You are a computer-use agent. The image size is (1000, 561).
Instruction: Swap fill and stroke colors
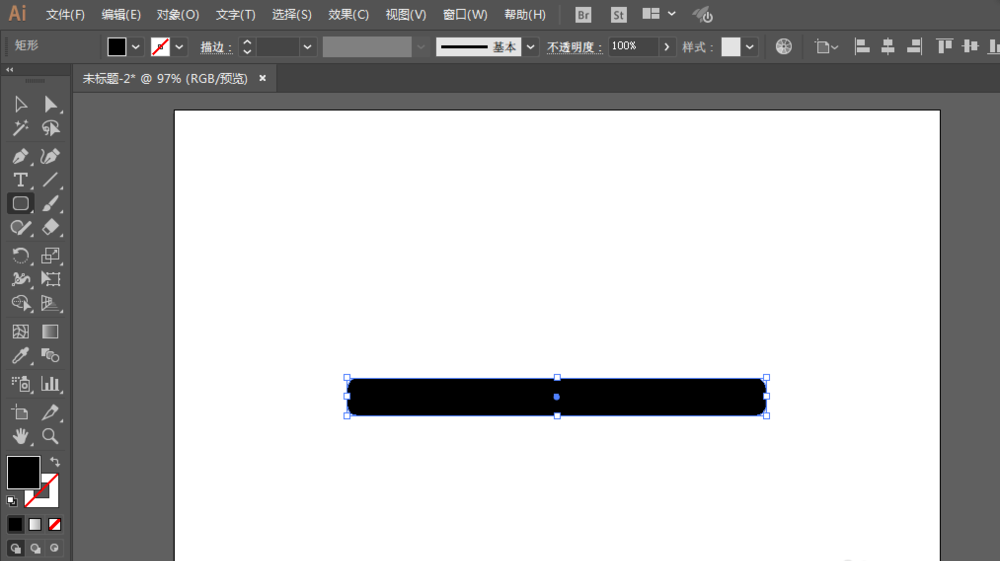click(55, 462)
